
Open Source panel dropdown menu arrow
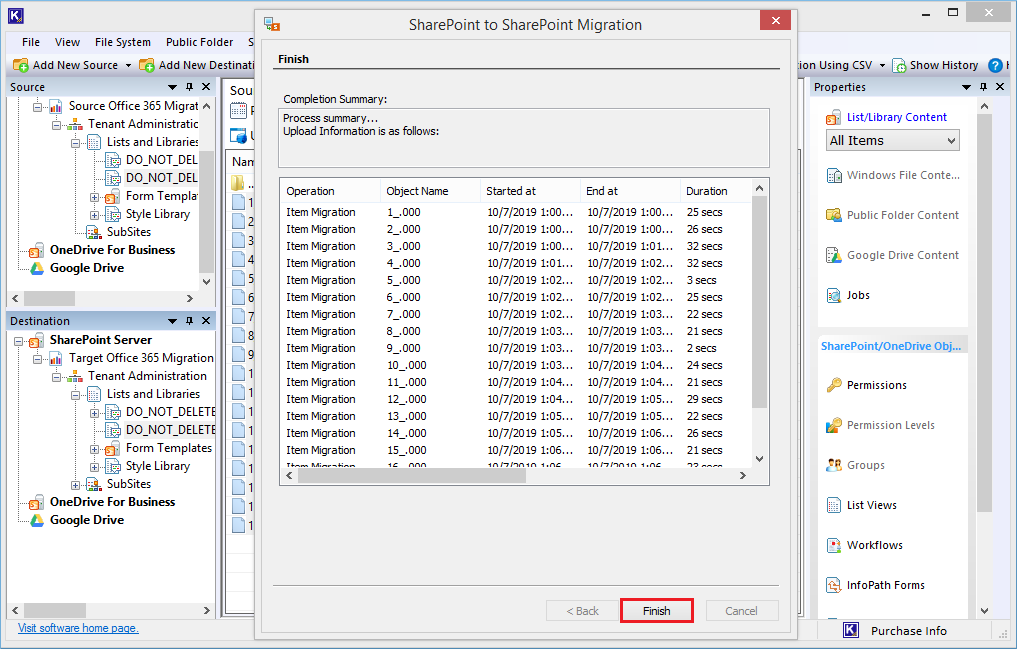click(x=173, y=87)
